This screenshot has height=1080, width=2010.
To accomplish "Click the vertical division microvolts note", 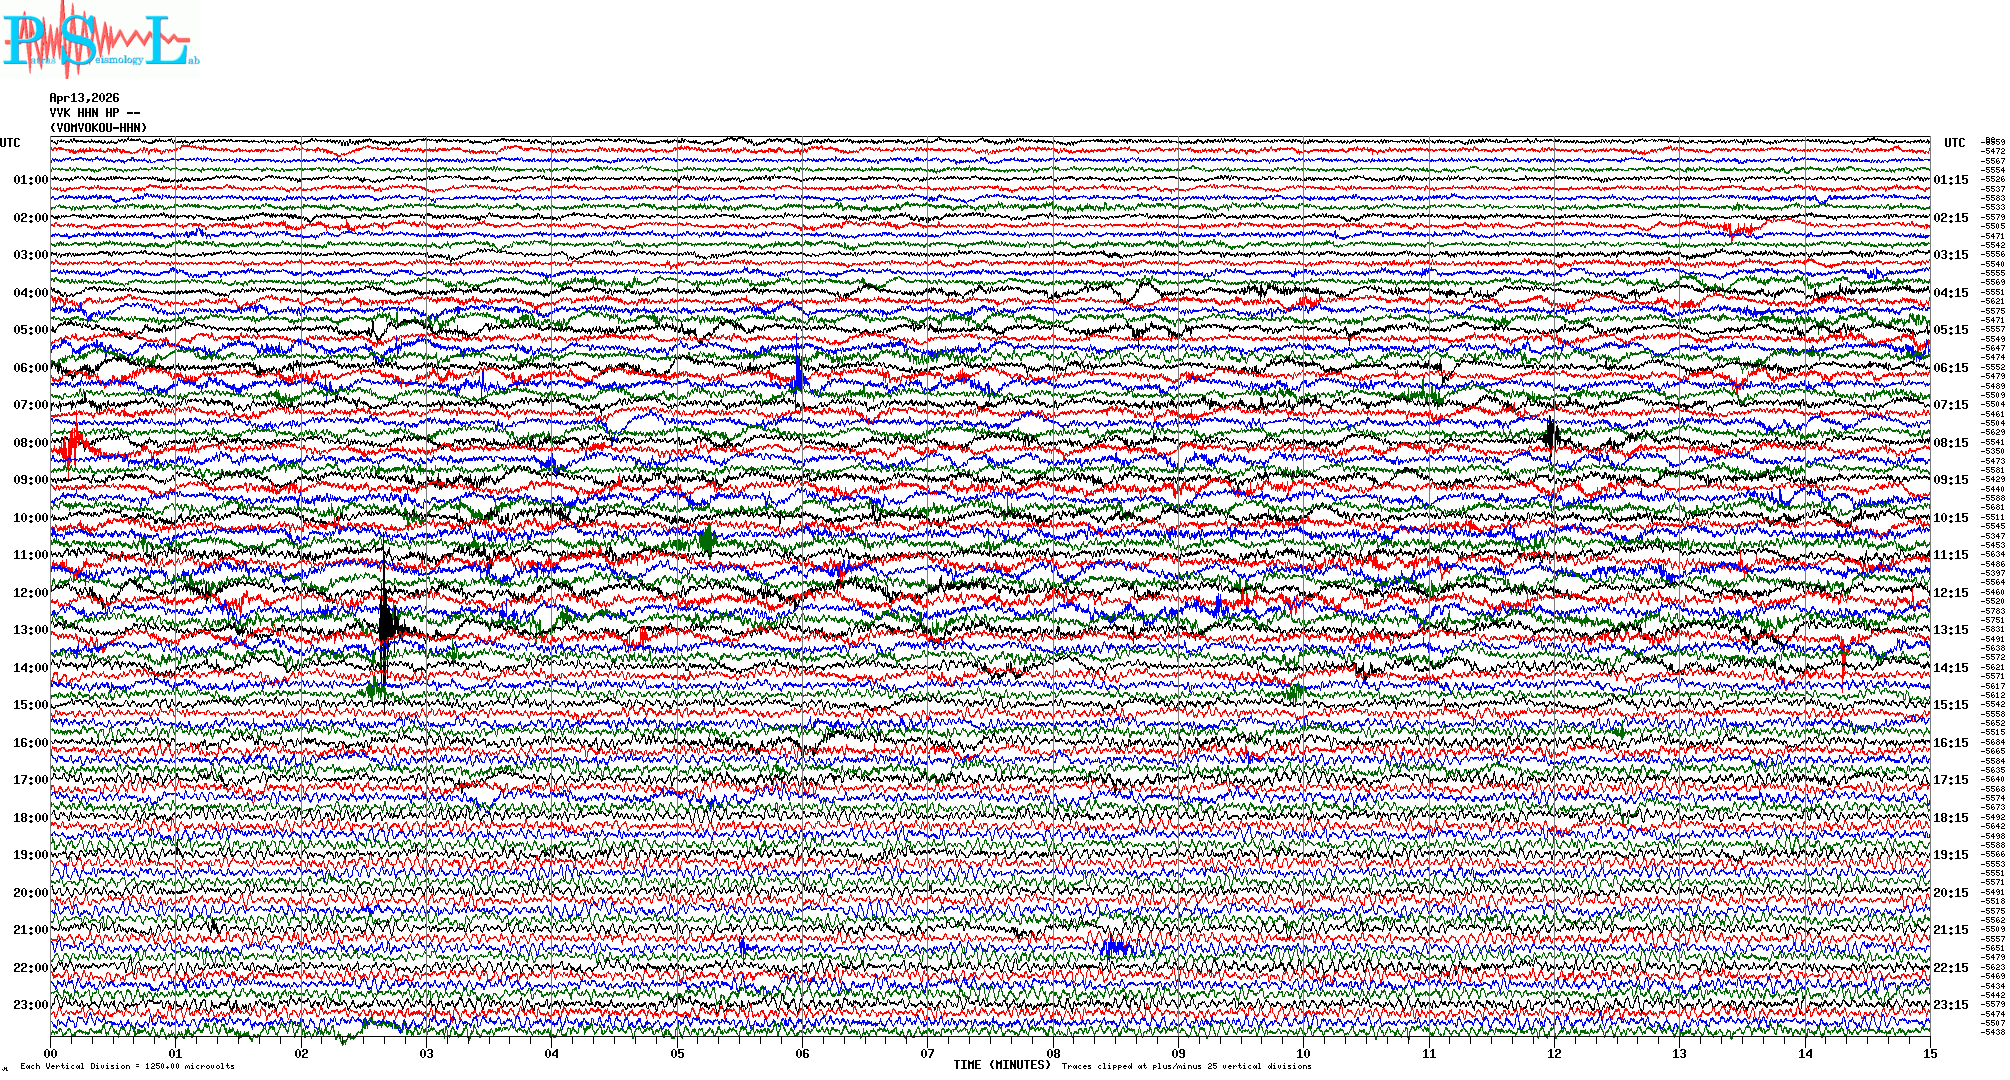I will pyautogui.click(x=127, y=1066).
